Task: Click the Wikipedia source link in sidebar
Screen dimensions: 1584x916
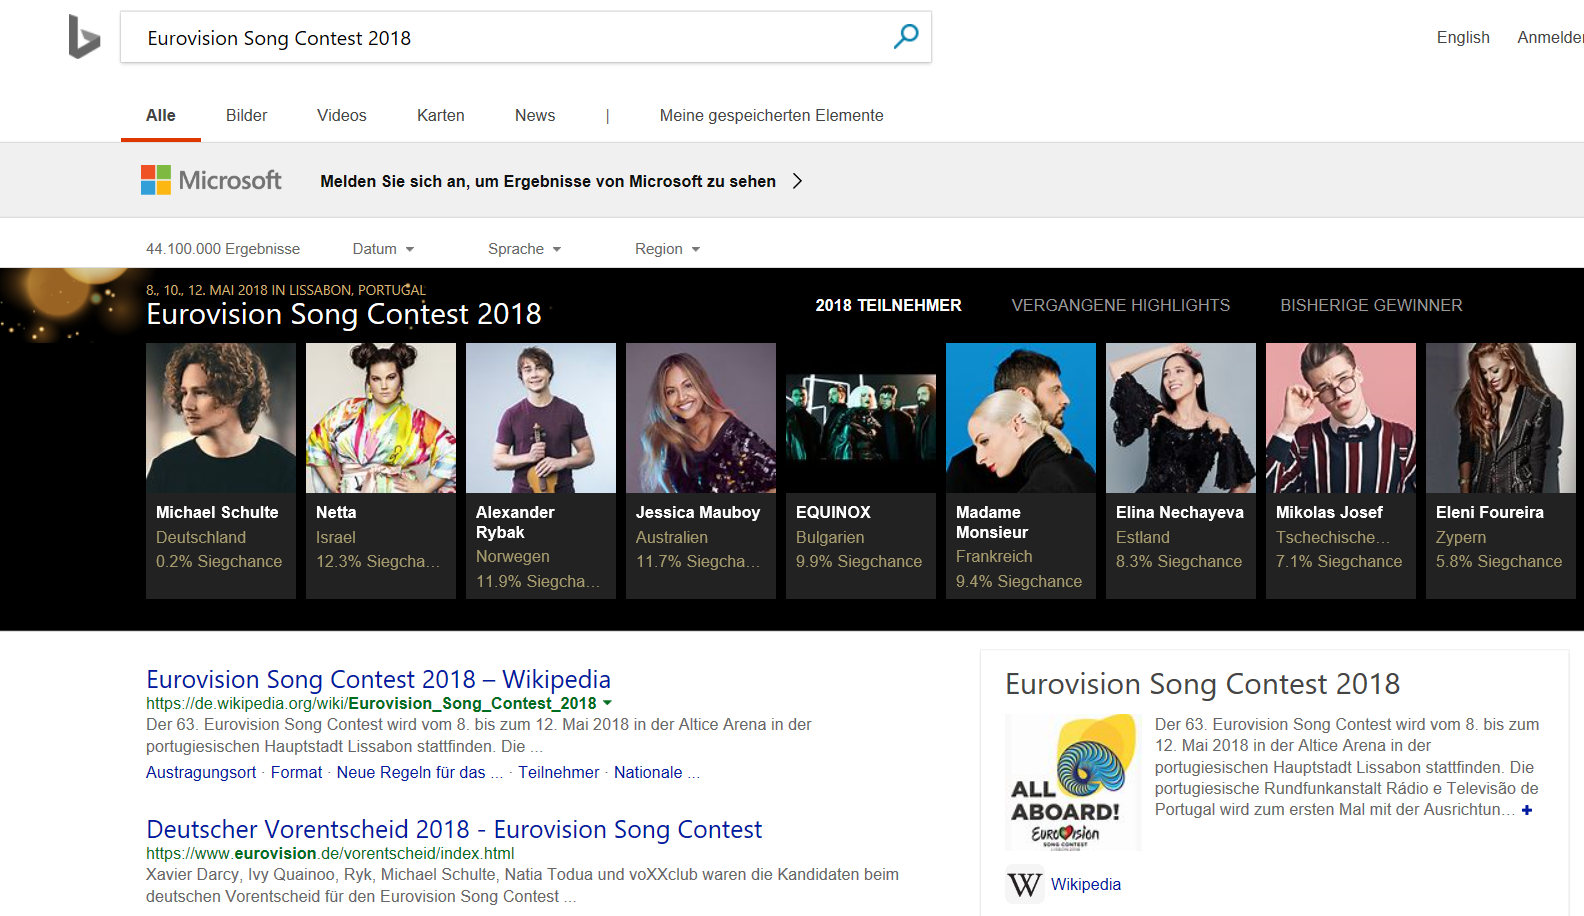Action: point(1086,884)
